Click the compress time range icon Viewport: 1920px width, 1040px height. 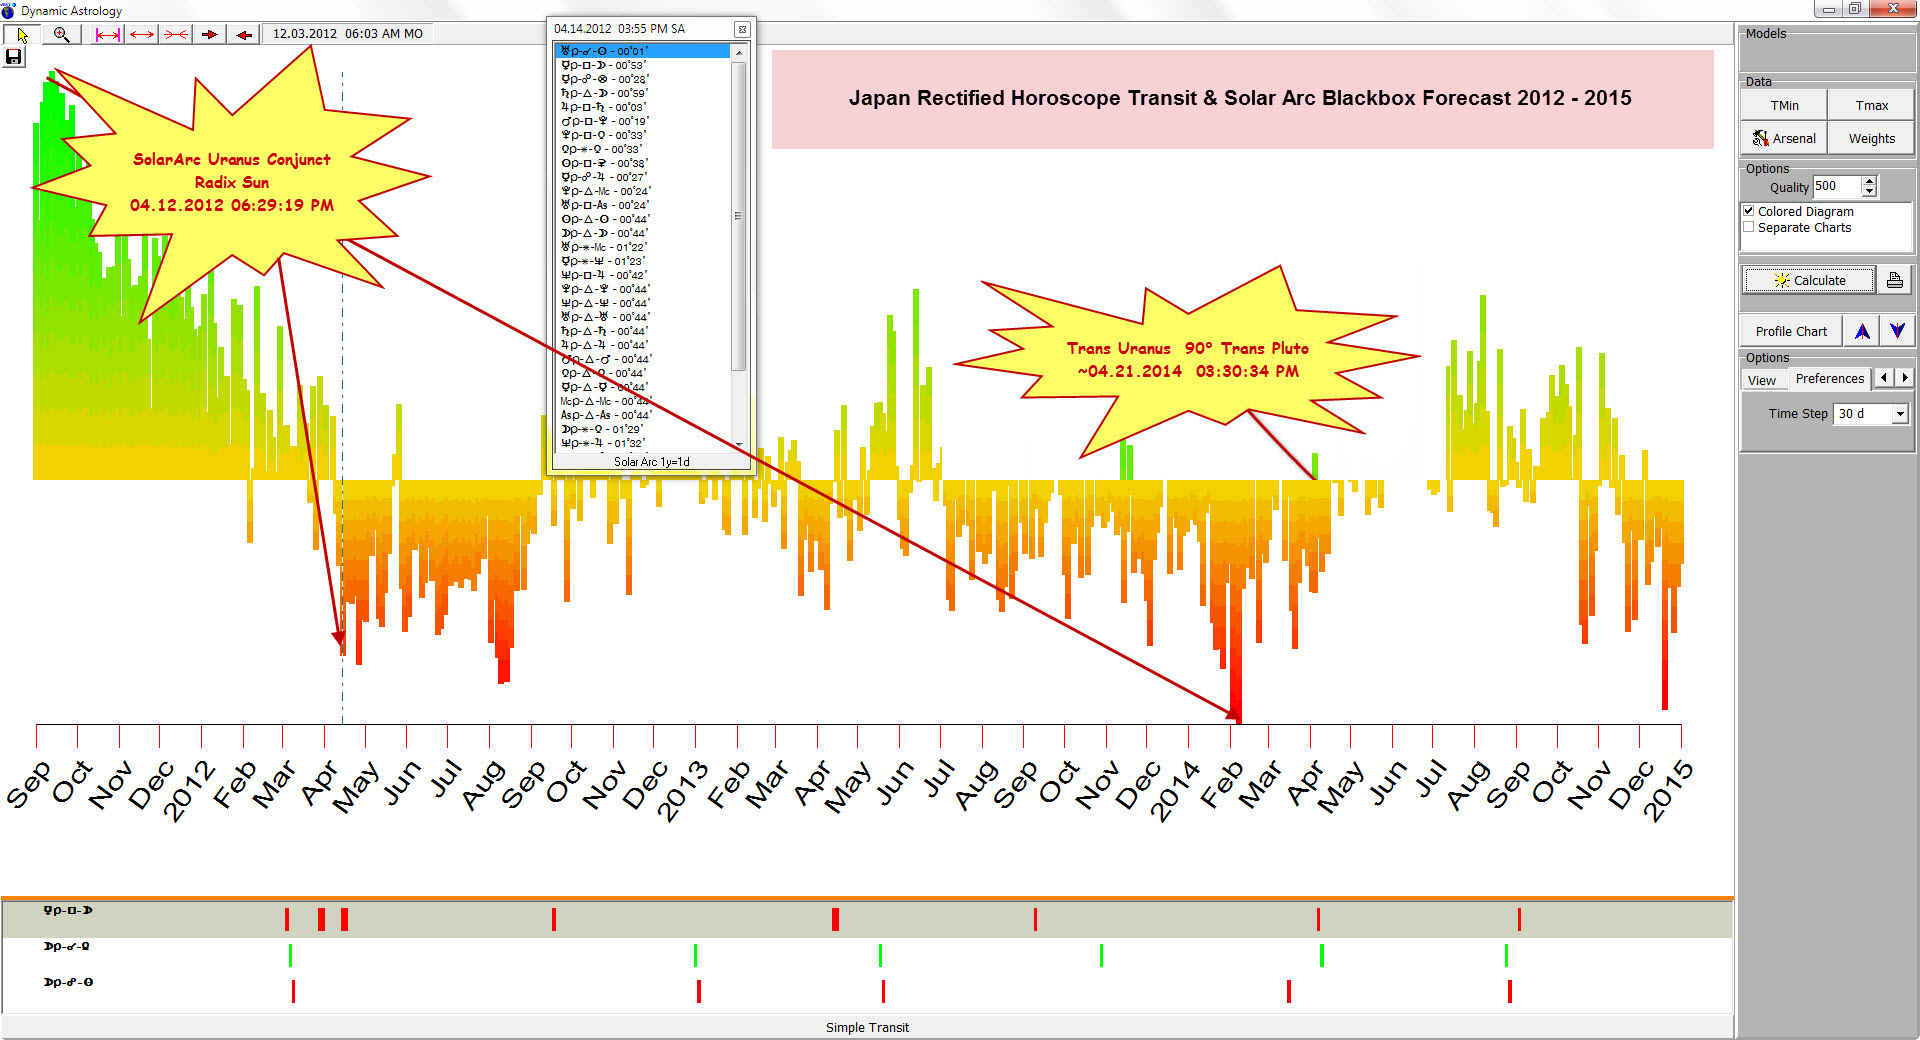coord(176,35)
